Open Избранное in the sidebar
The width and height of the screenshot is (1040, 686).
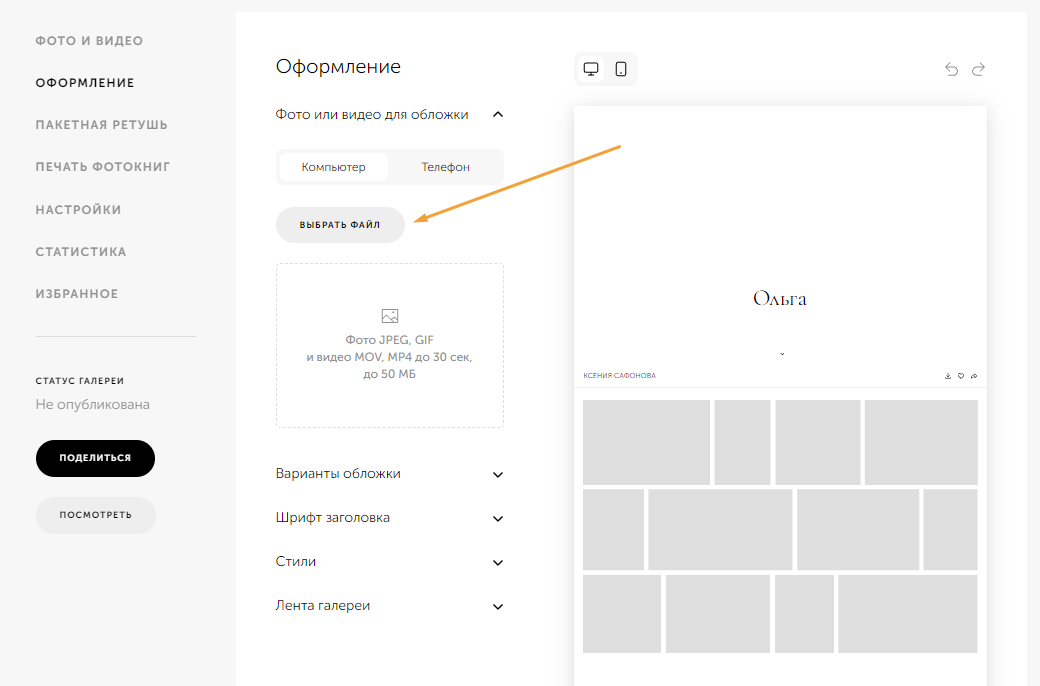pos(77,294)
